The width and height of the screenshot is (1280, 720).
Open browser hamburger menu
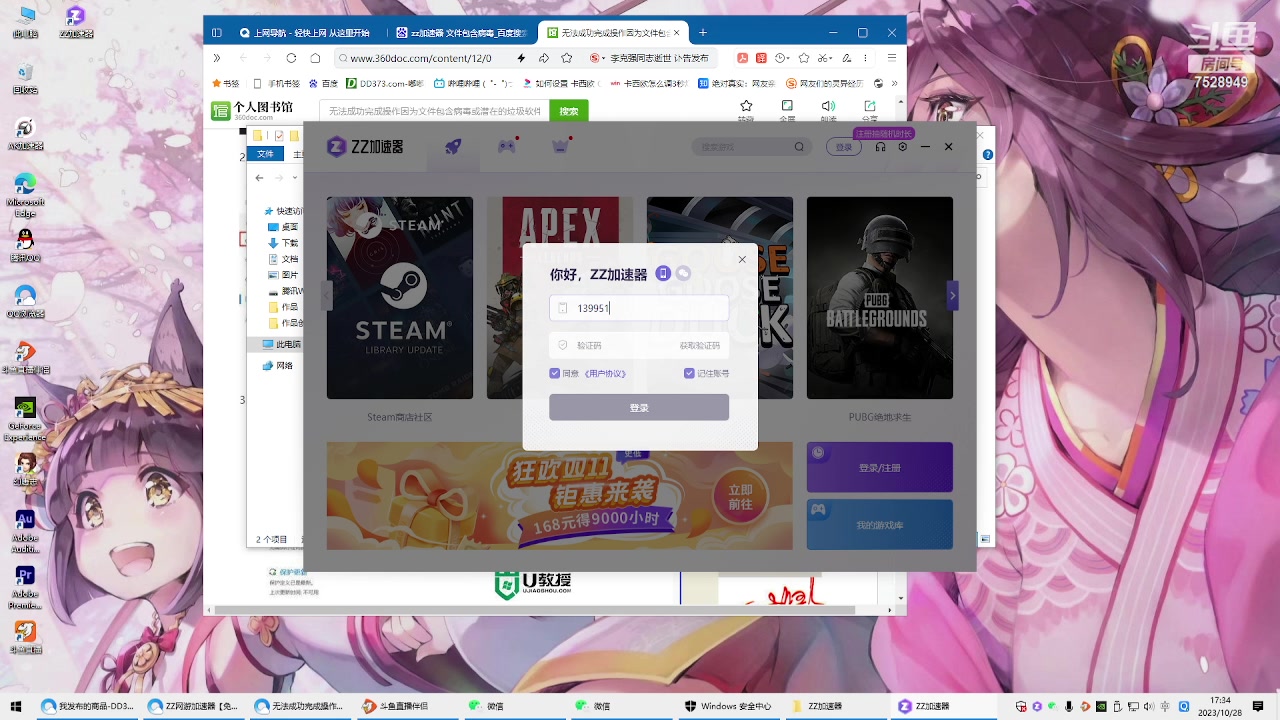(892, 58)
